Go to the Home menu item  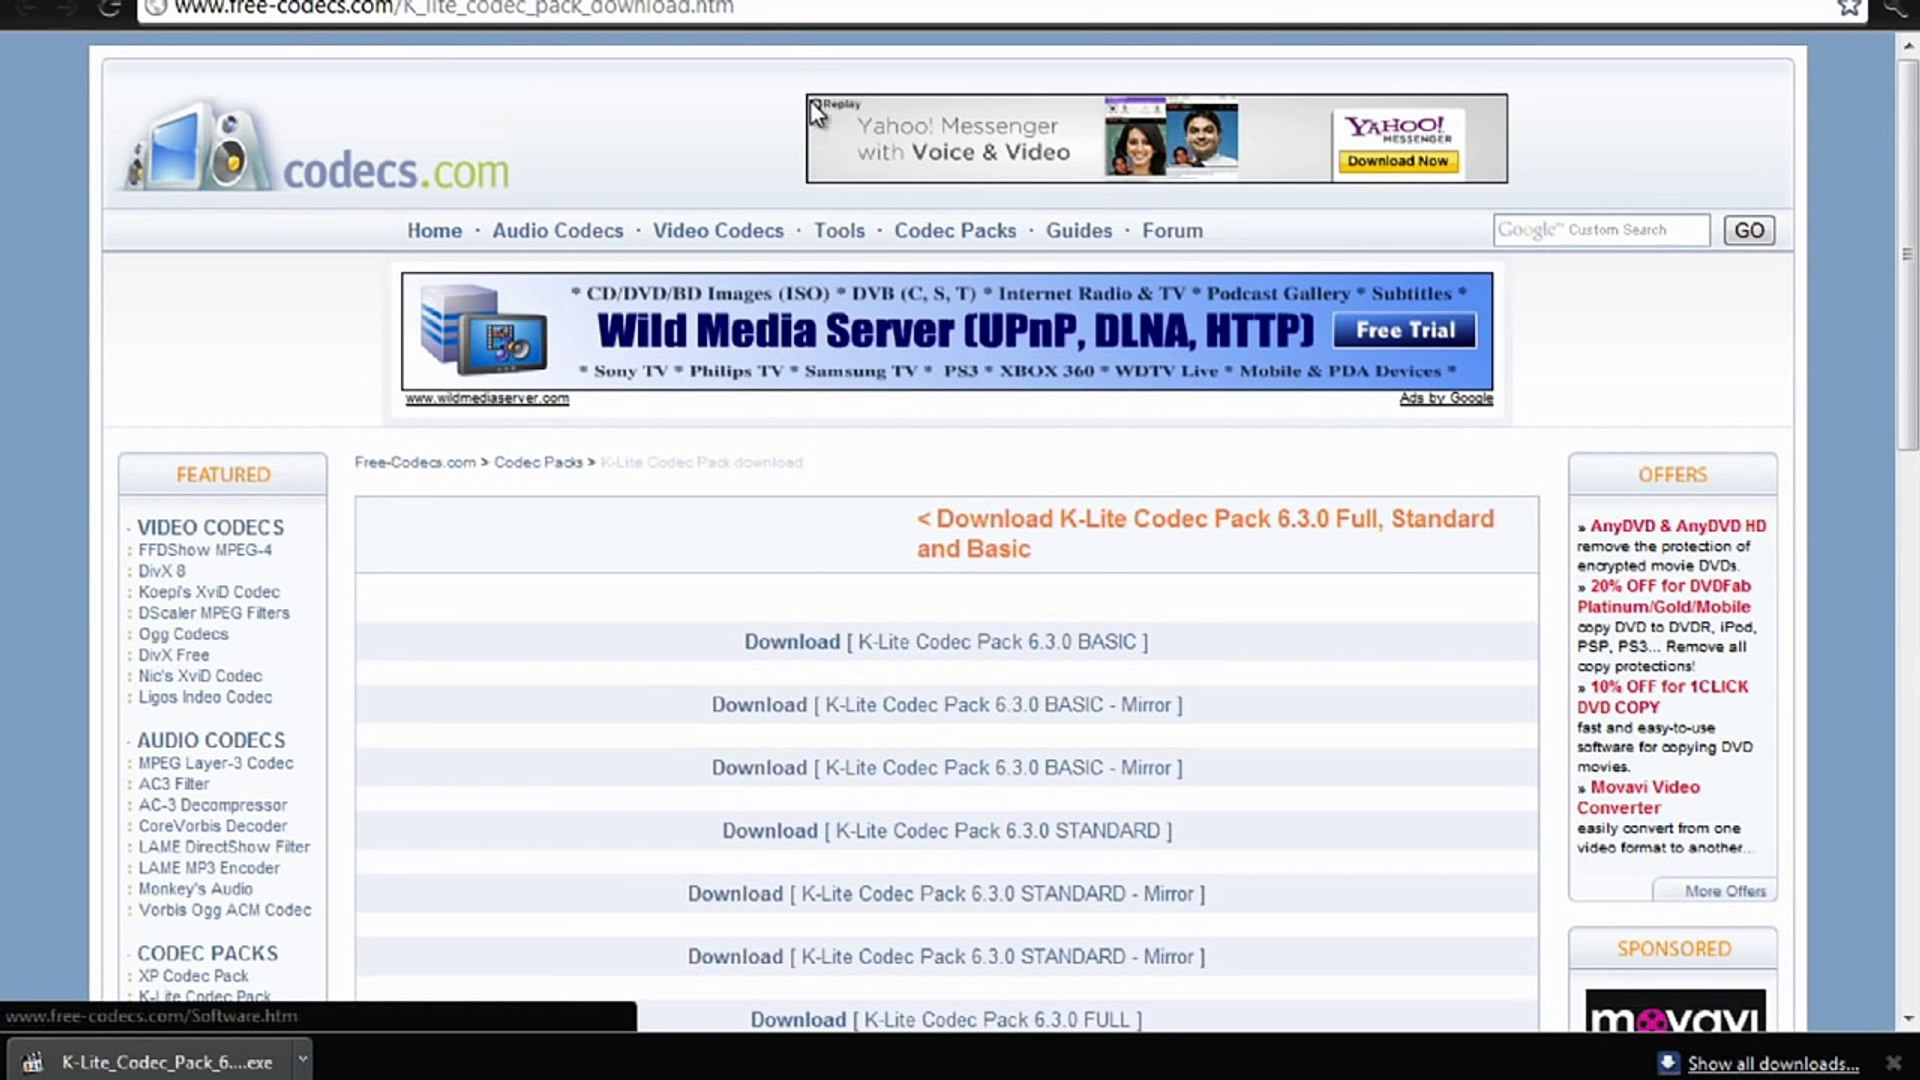pos(434,231)
